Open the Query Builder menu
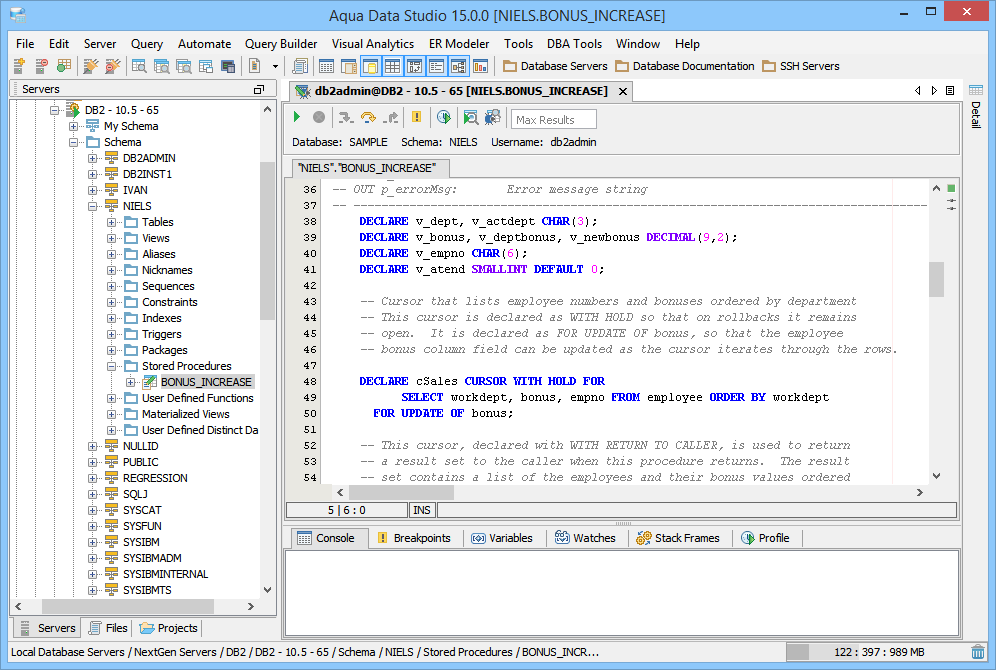The width and height of the screenshot is (996, 670). click(281, 44)
